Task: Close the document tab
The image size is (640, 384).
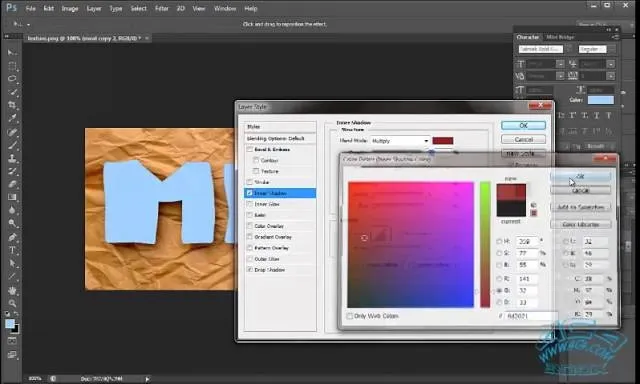Action: click(147, 38)
